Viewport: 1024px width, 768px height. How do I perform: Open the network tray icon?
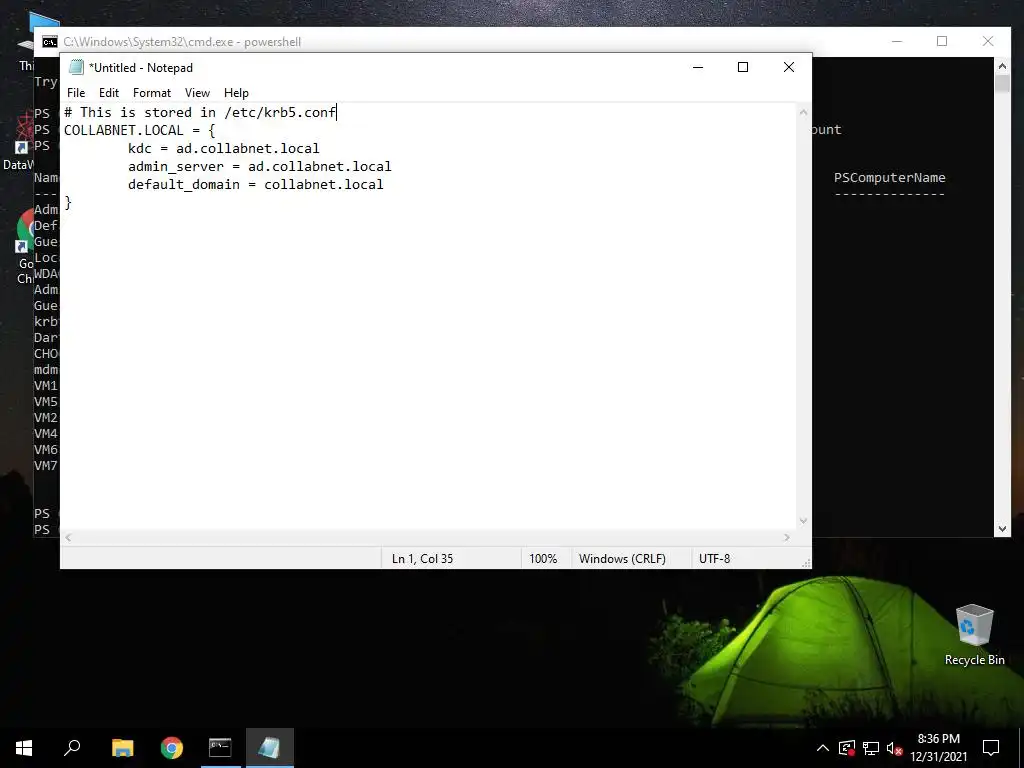[x=871, y=748]
